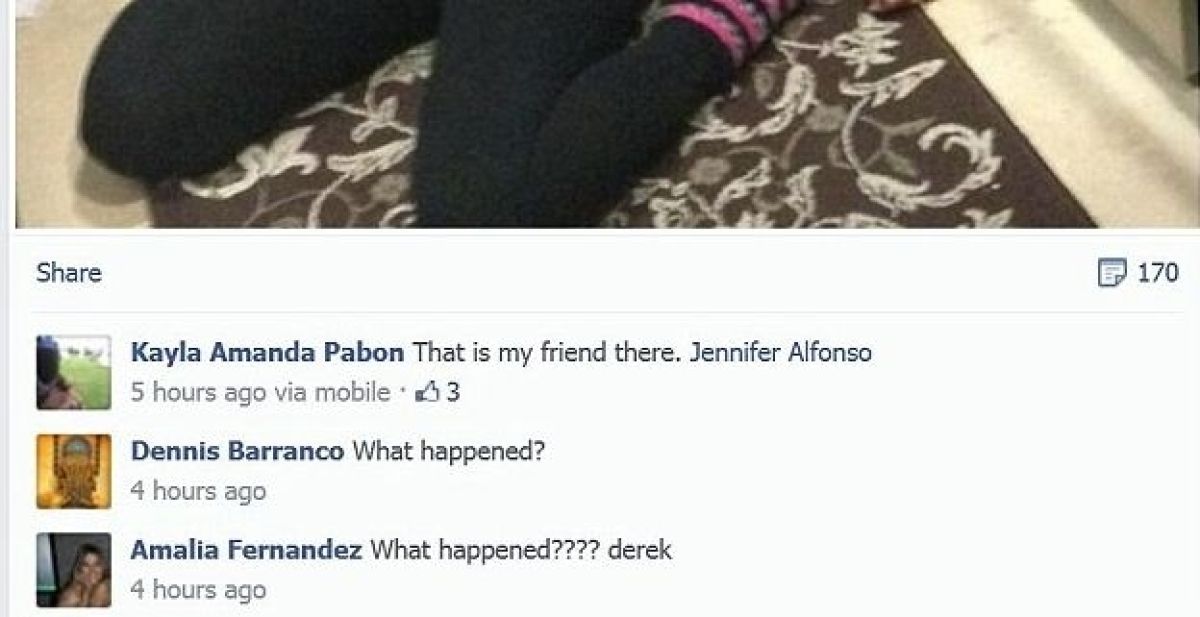Open Kayla Amanda Pabon's profile name link
The width and height of the screenshot is (1200, 617).
point(268,352)
